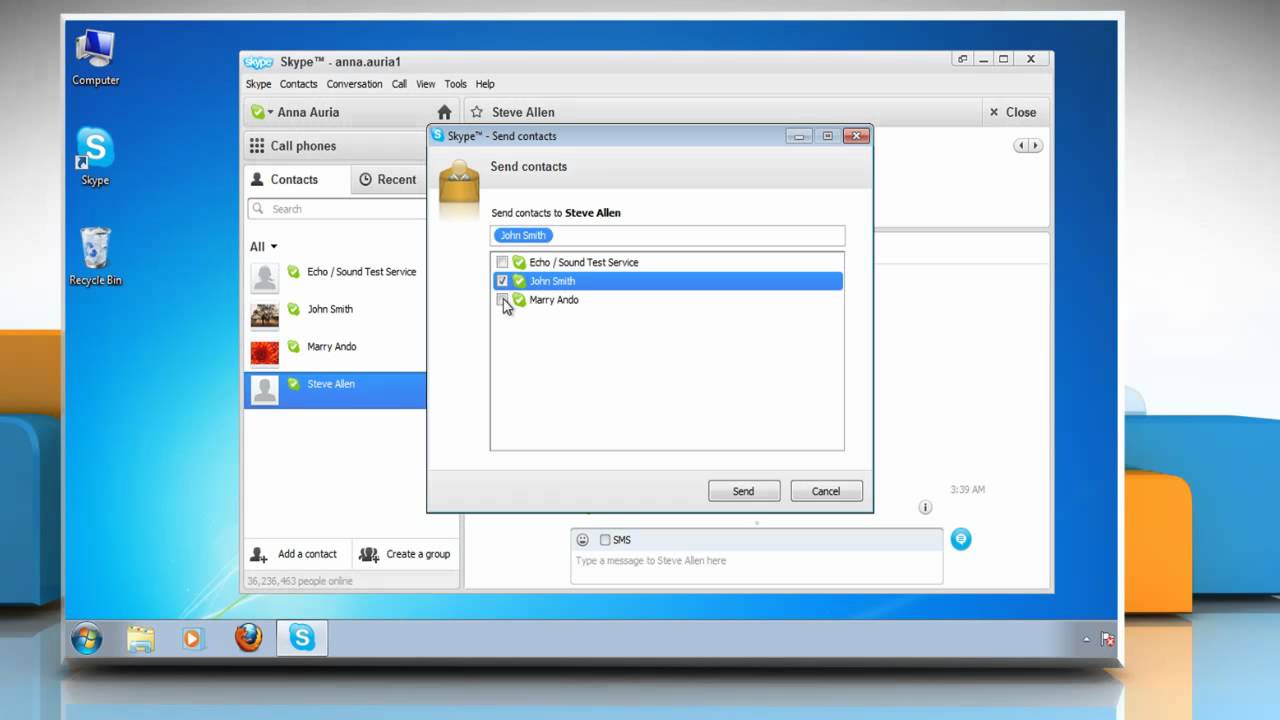Open the View menu

(x=425, y=84)
